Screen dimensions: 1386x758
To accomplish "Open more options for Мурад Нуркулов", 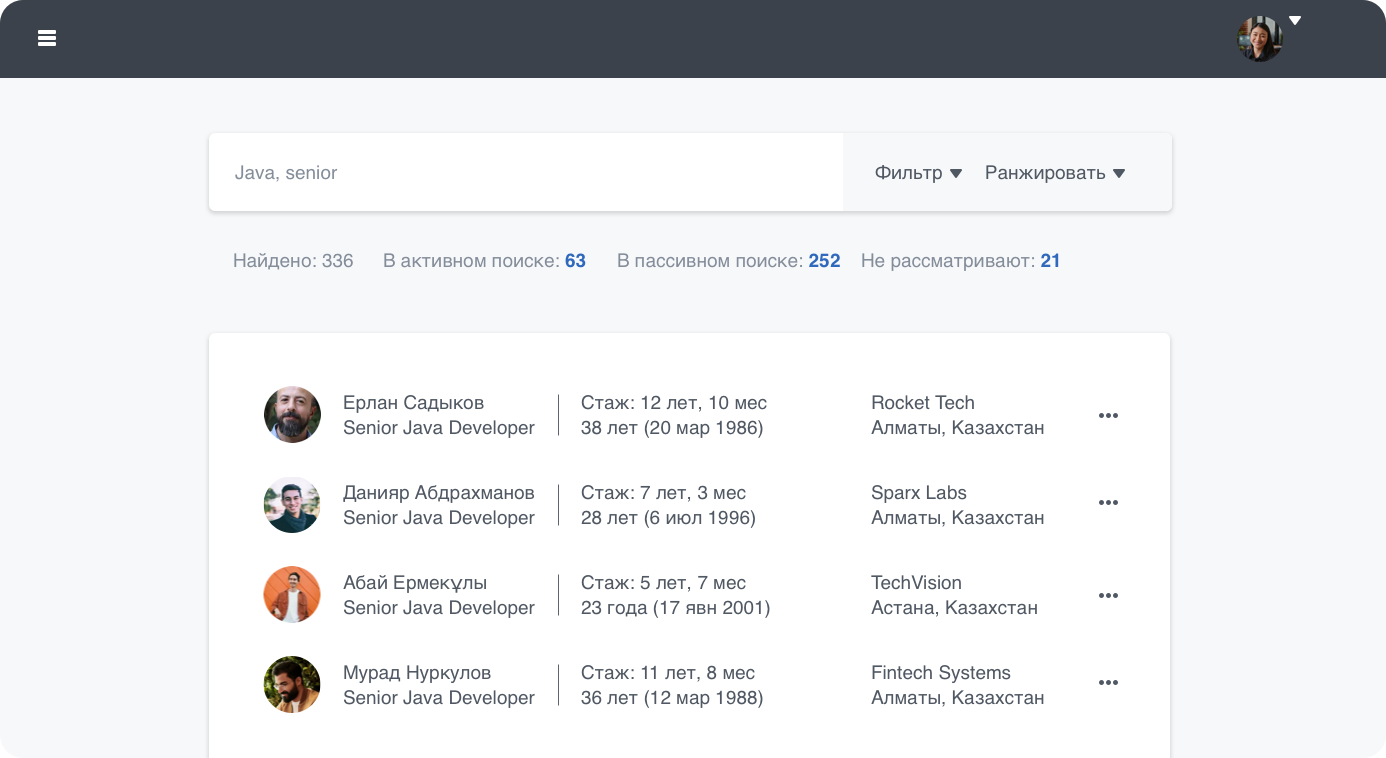I will [1108, 683].
